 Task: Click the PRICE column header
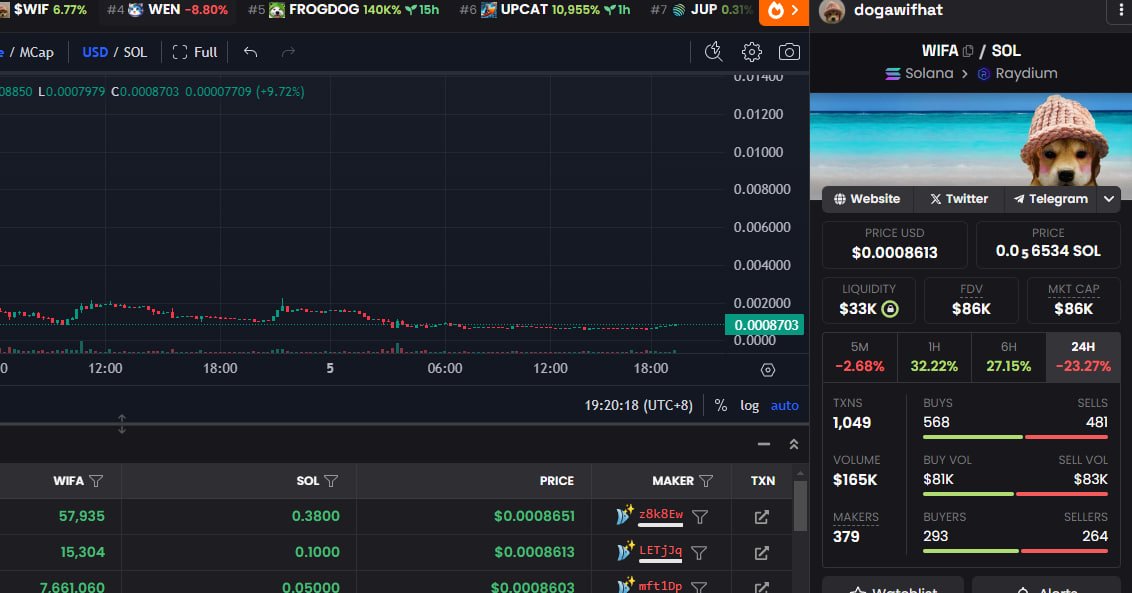557,481
